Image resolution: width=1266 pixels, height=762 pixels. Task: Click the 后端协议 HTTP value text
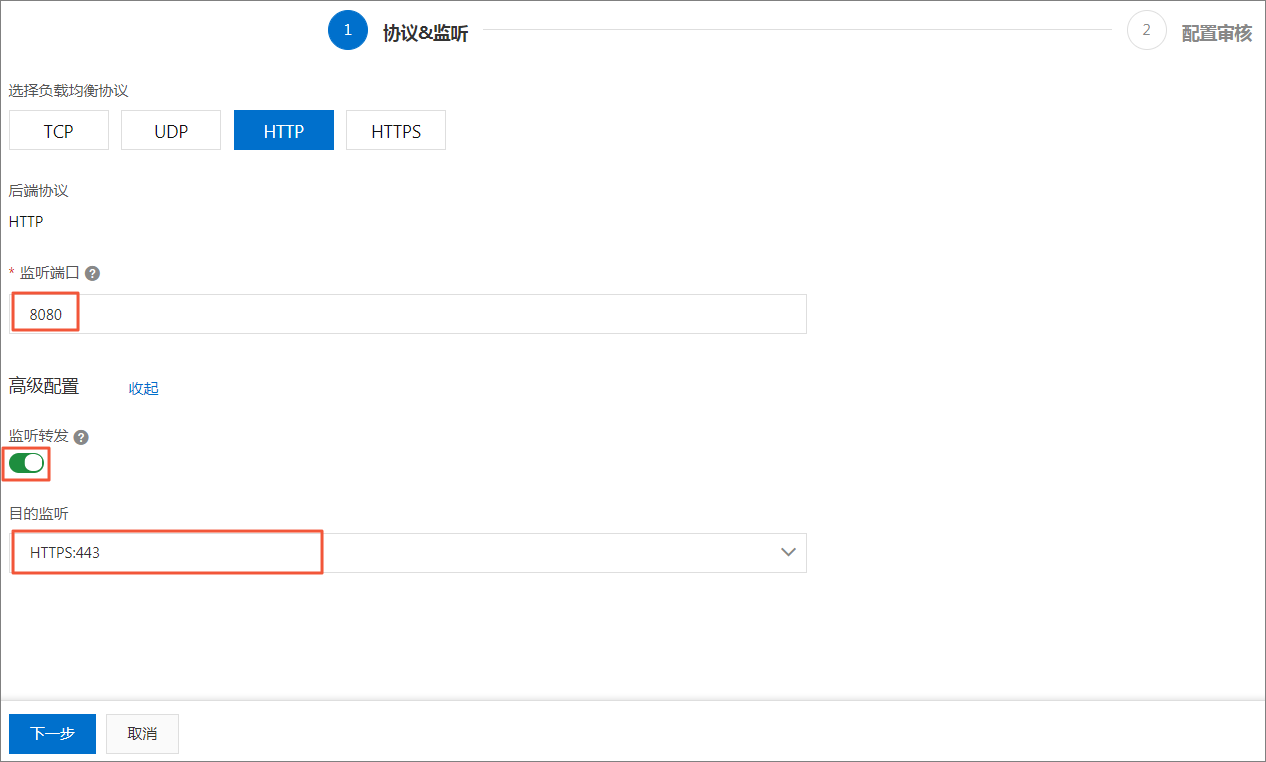(x=26, y=222)
